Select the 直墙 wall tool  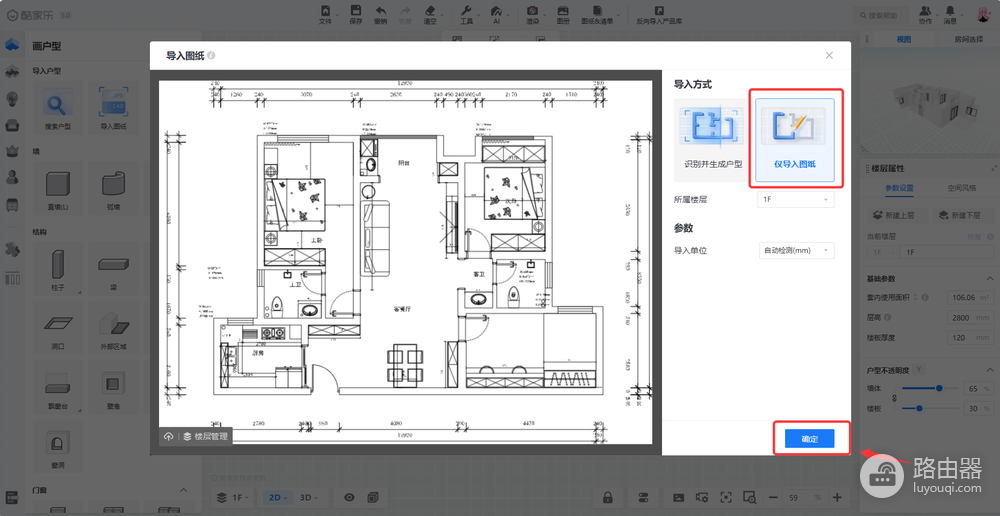coord(57,190)
